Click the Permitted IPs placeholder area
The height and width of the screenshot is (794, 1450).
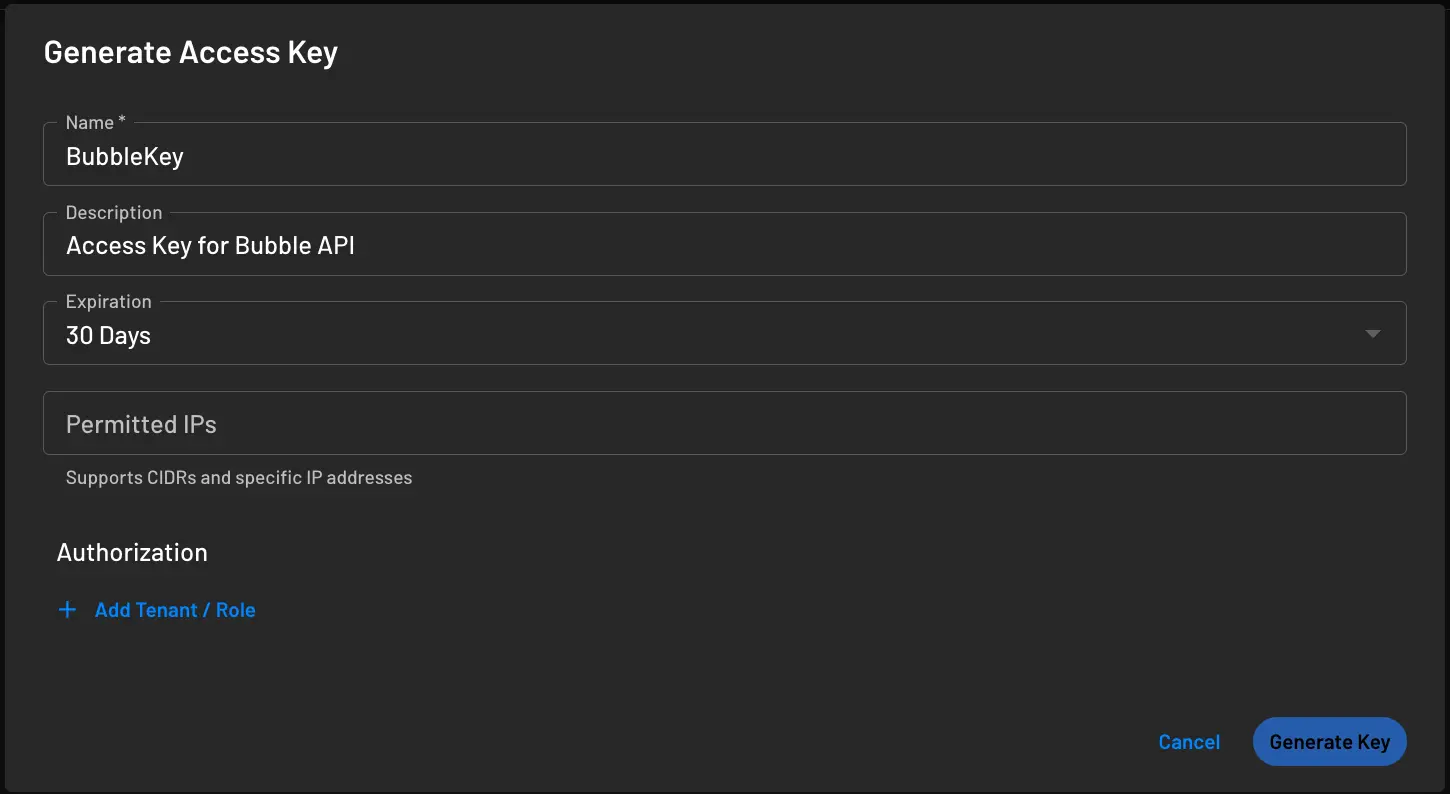tap(140, 423)
